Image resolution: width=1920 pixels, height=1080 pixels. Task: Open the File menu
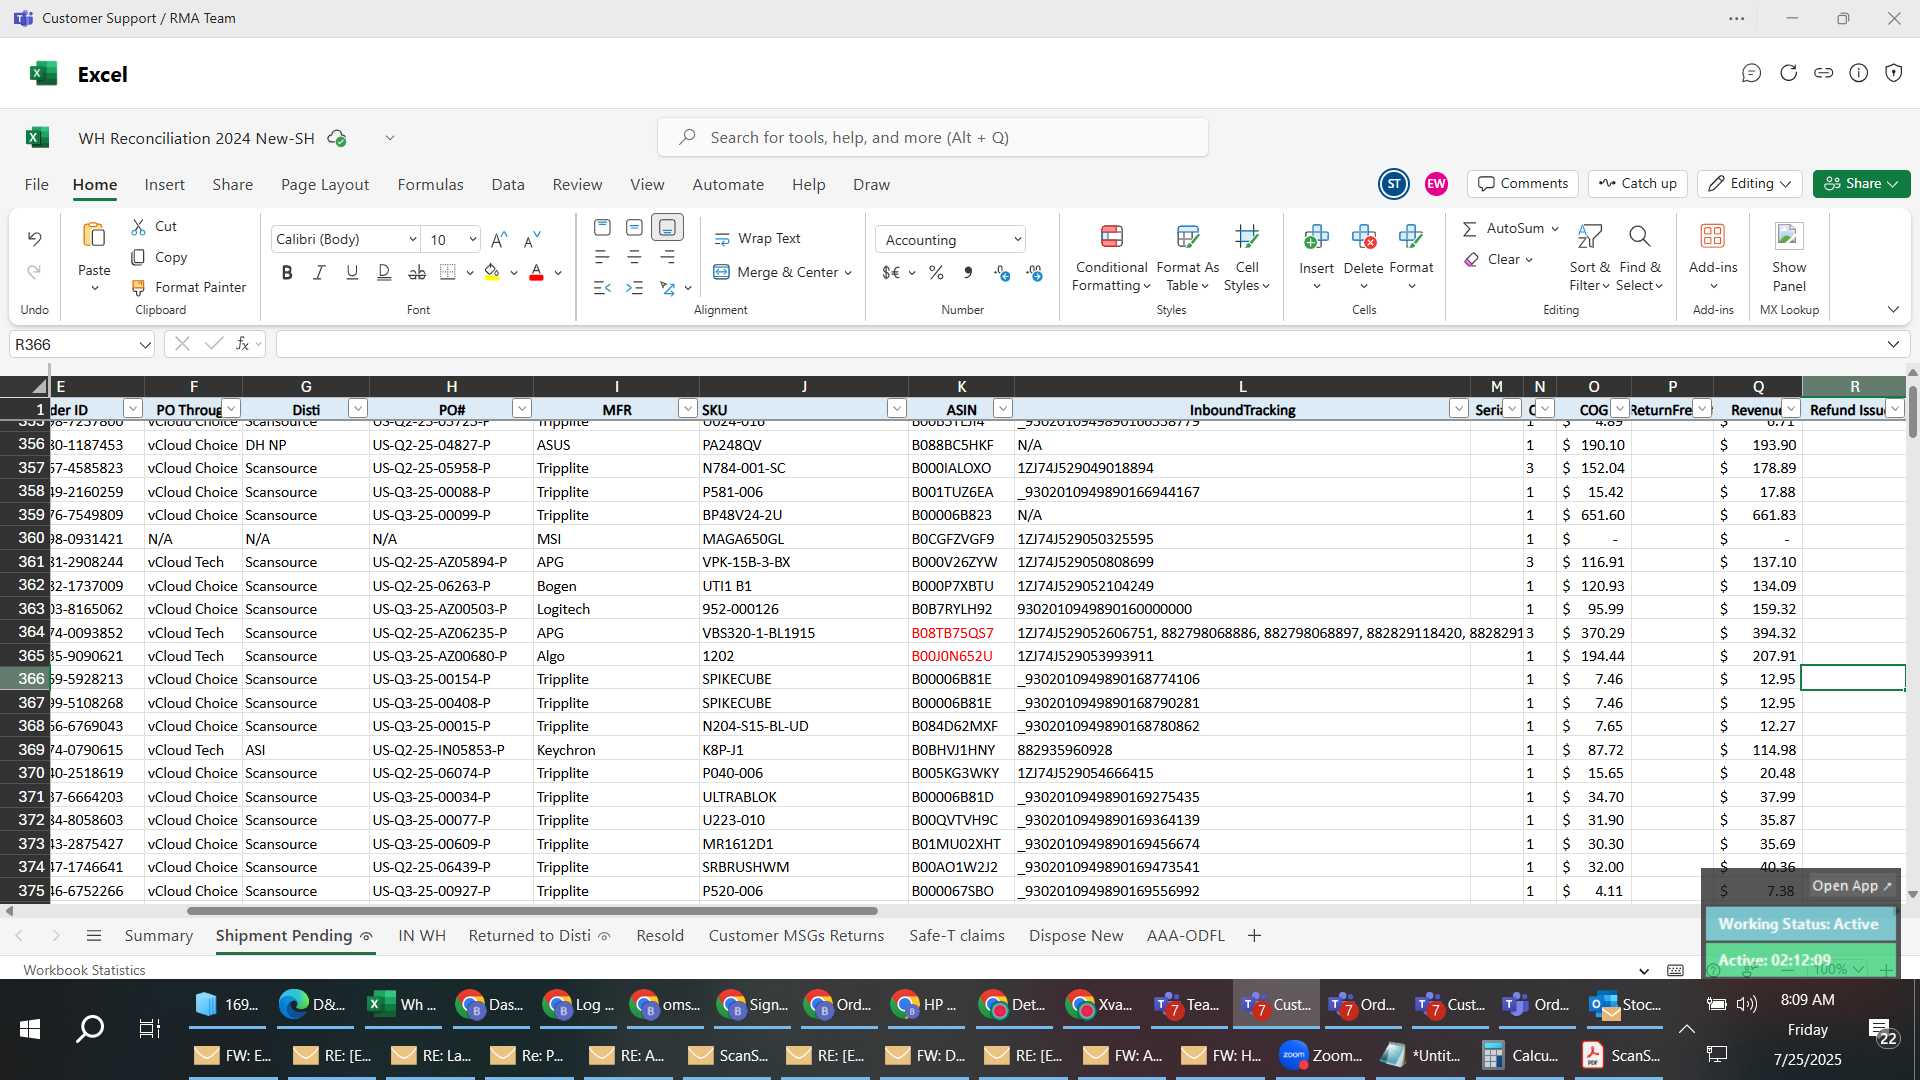(x=37, y=184)
